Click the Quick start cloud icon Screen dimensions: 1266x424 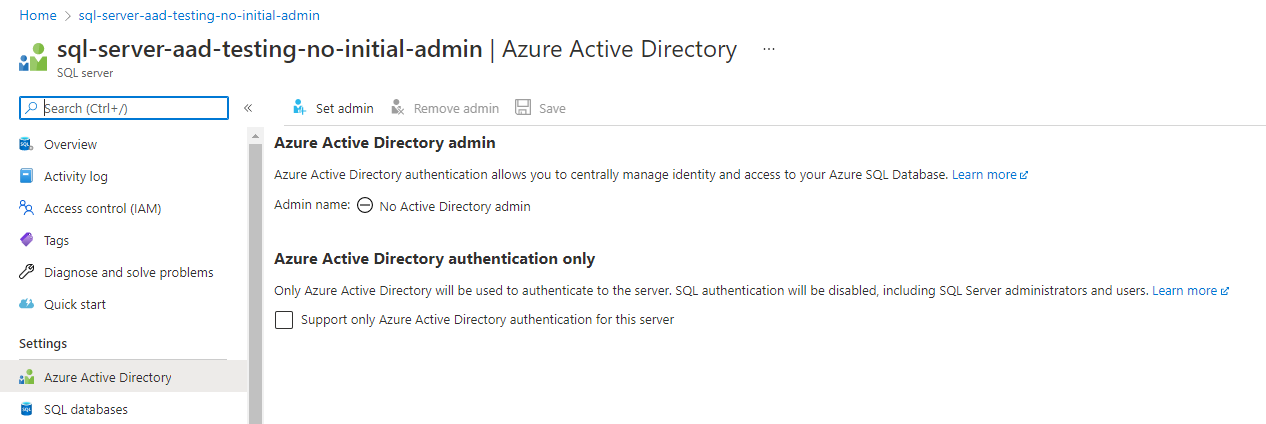click(27, 305)
